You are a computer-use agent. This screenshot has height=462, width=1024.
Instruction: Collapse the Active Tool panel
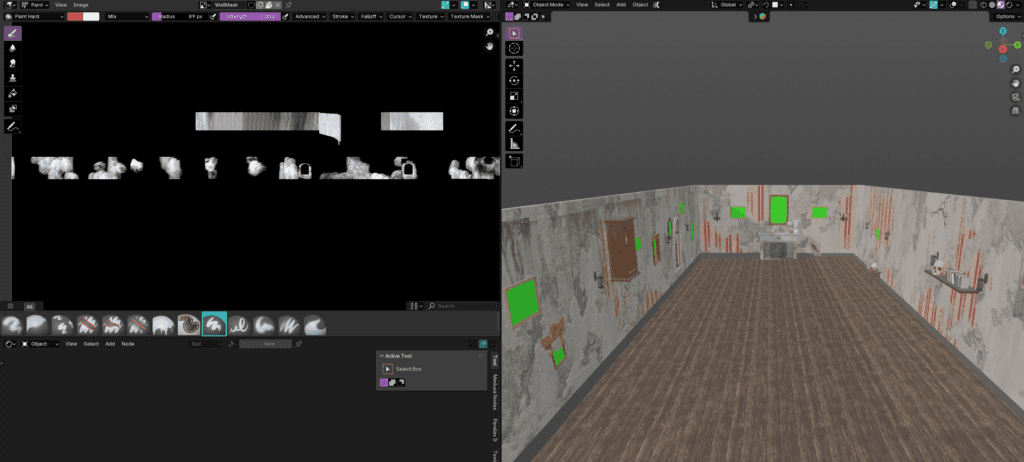[x=383, y=355]
